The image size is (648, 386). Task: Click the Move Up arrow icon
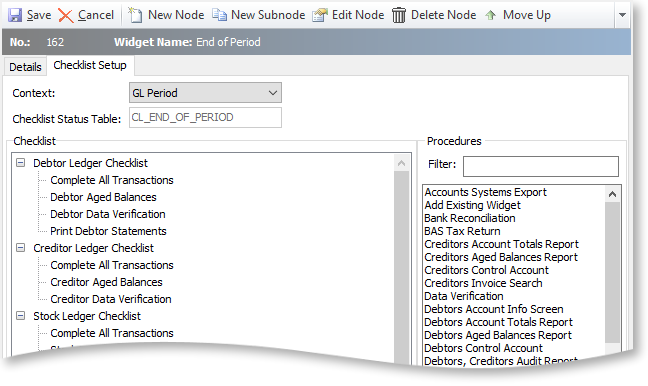[491, 15]
